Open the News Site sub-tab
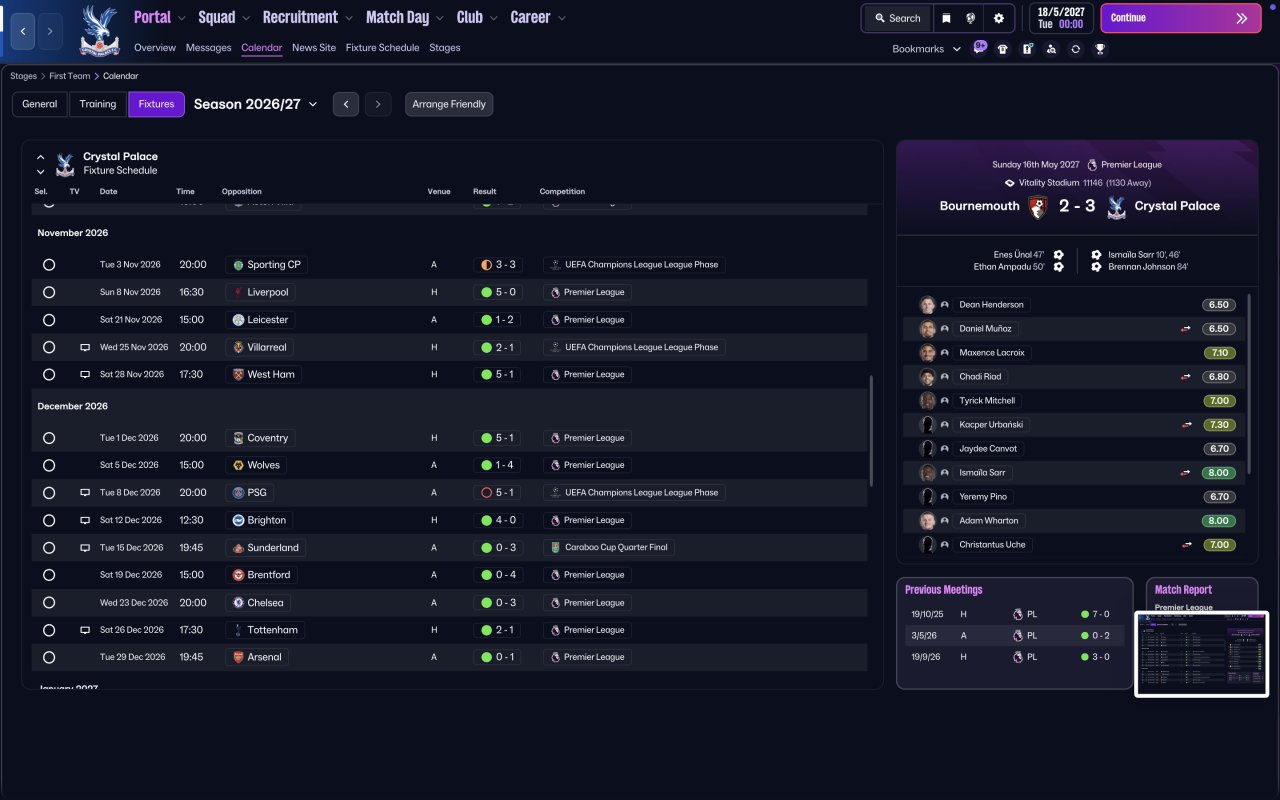This screenshot has width=1280, height=800. click(314, 48)
